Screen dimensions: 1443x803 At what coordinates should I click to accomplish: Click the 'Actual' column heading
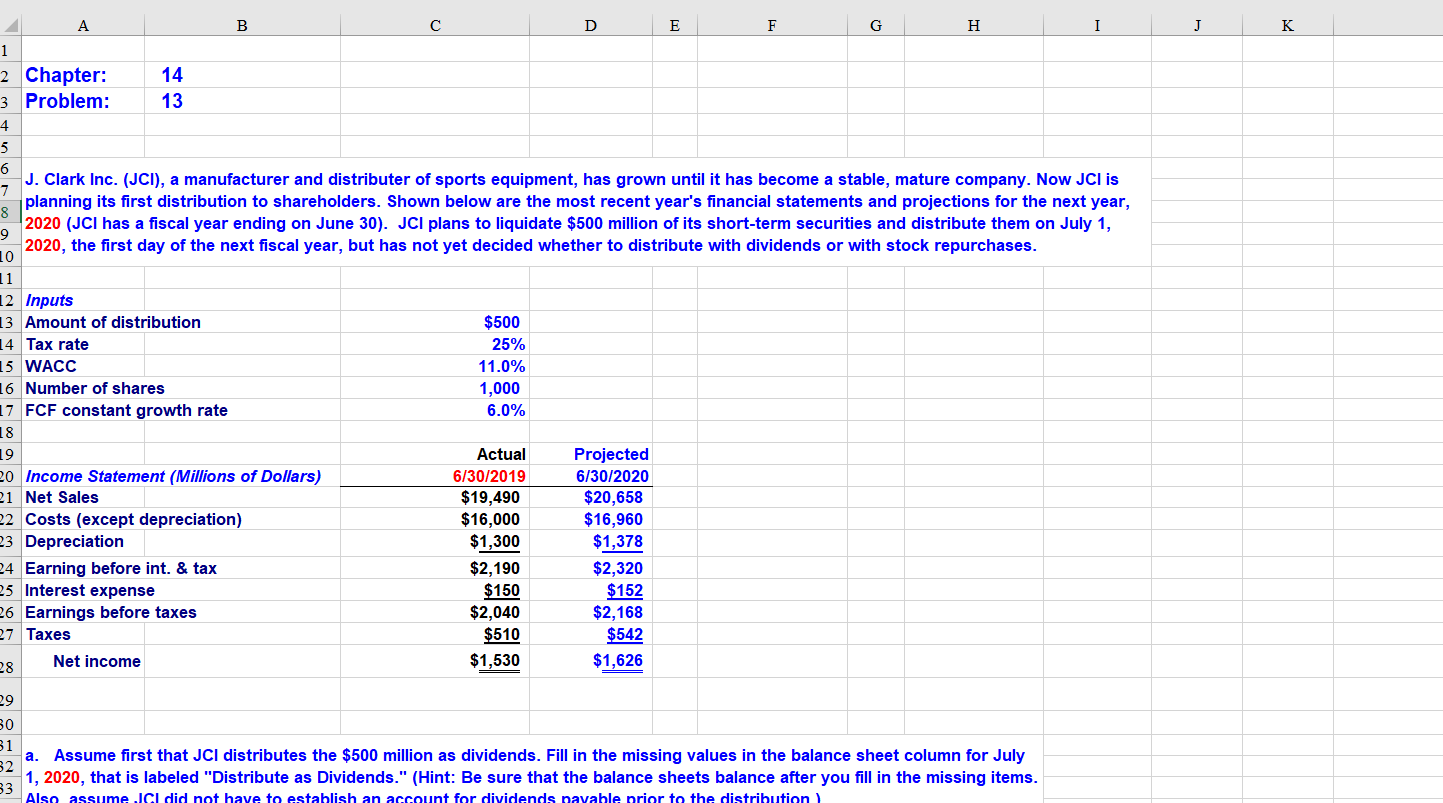pyautogui.click(x=501, y=454)
